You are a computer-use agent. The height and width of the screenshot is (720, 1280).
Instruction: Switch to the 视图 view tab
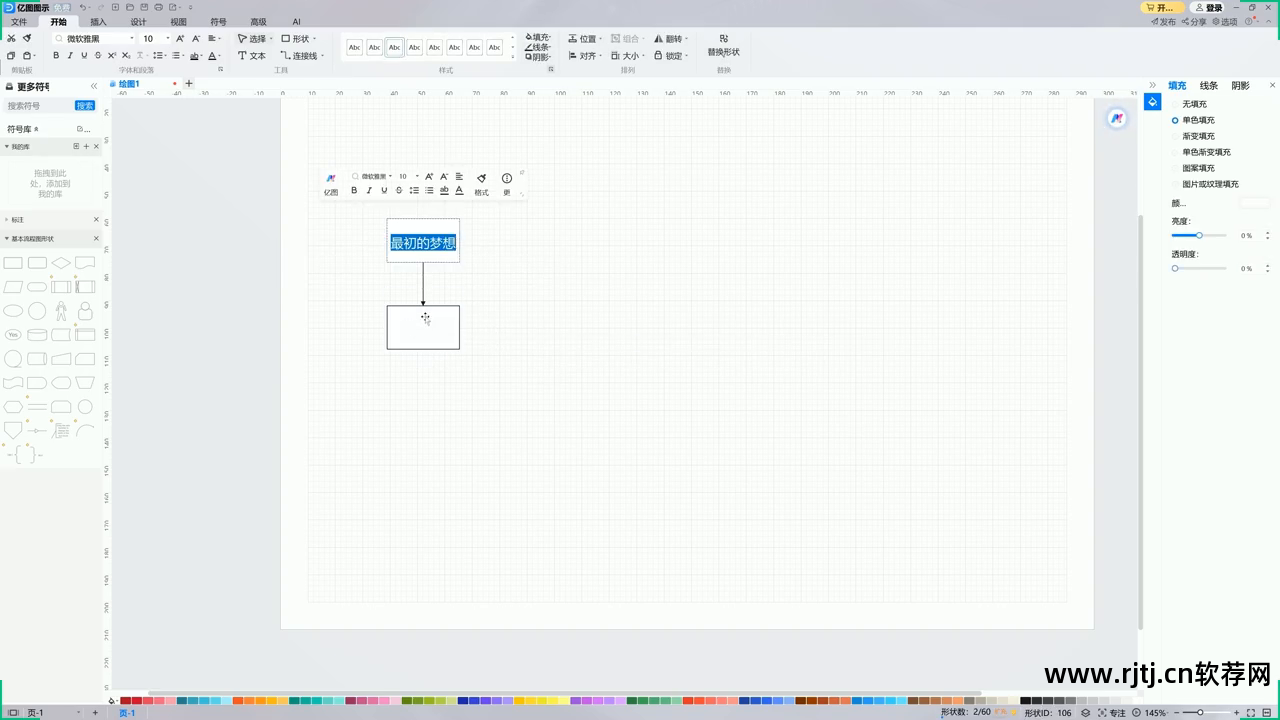point(178,21)
